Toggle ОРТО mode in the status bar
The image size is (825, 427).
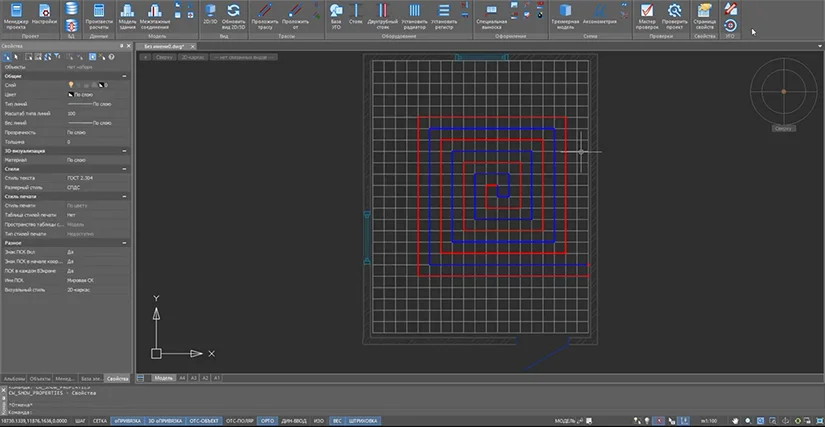pyautogui.click(x=267, y=421)
